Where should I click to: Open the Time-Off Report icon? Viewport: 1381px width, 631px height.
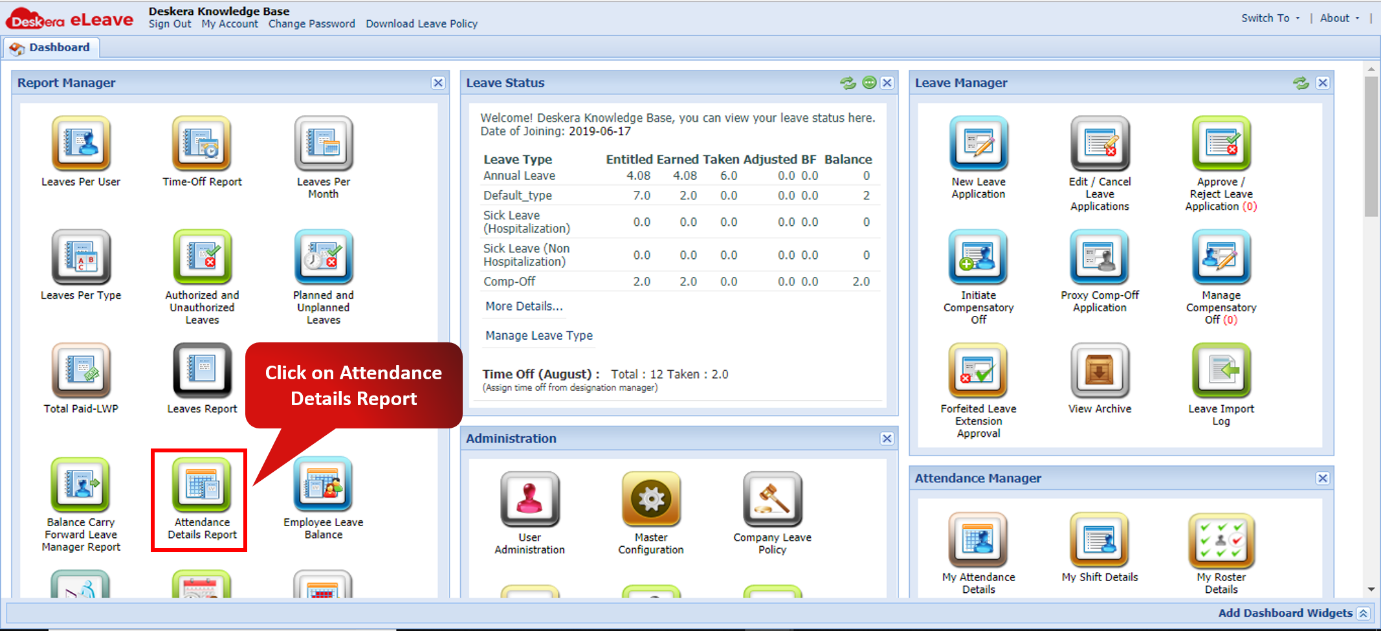(x=202, y=145)
